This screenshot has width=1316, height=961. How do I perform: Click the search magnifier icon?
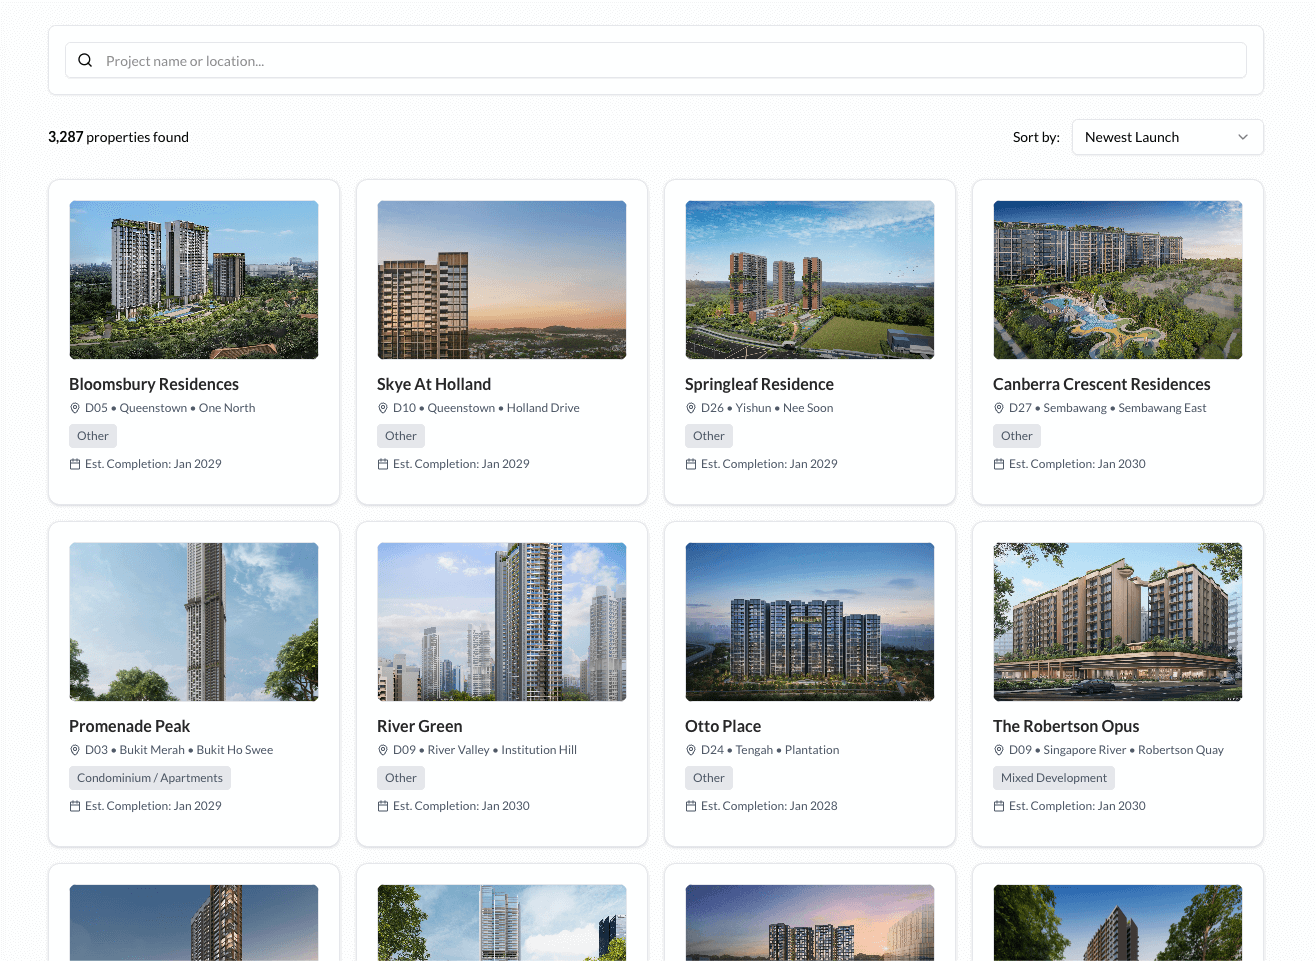click(85, 60)
